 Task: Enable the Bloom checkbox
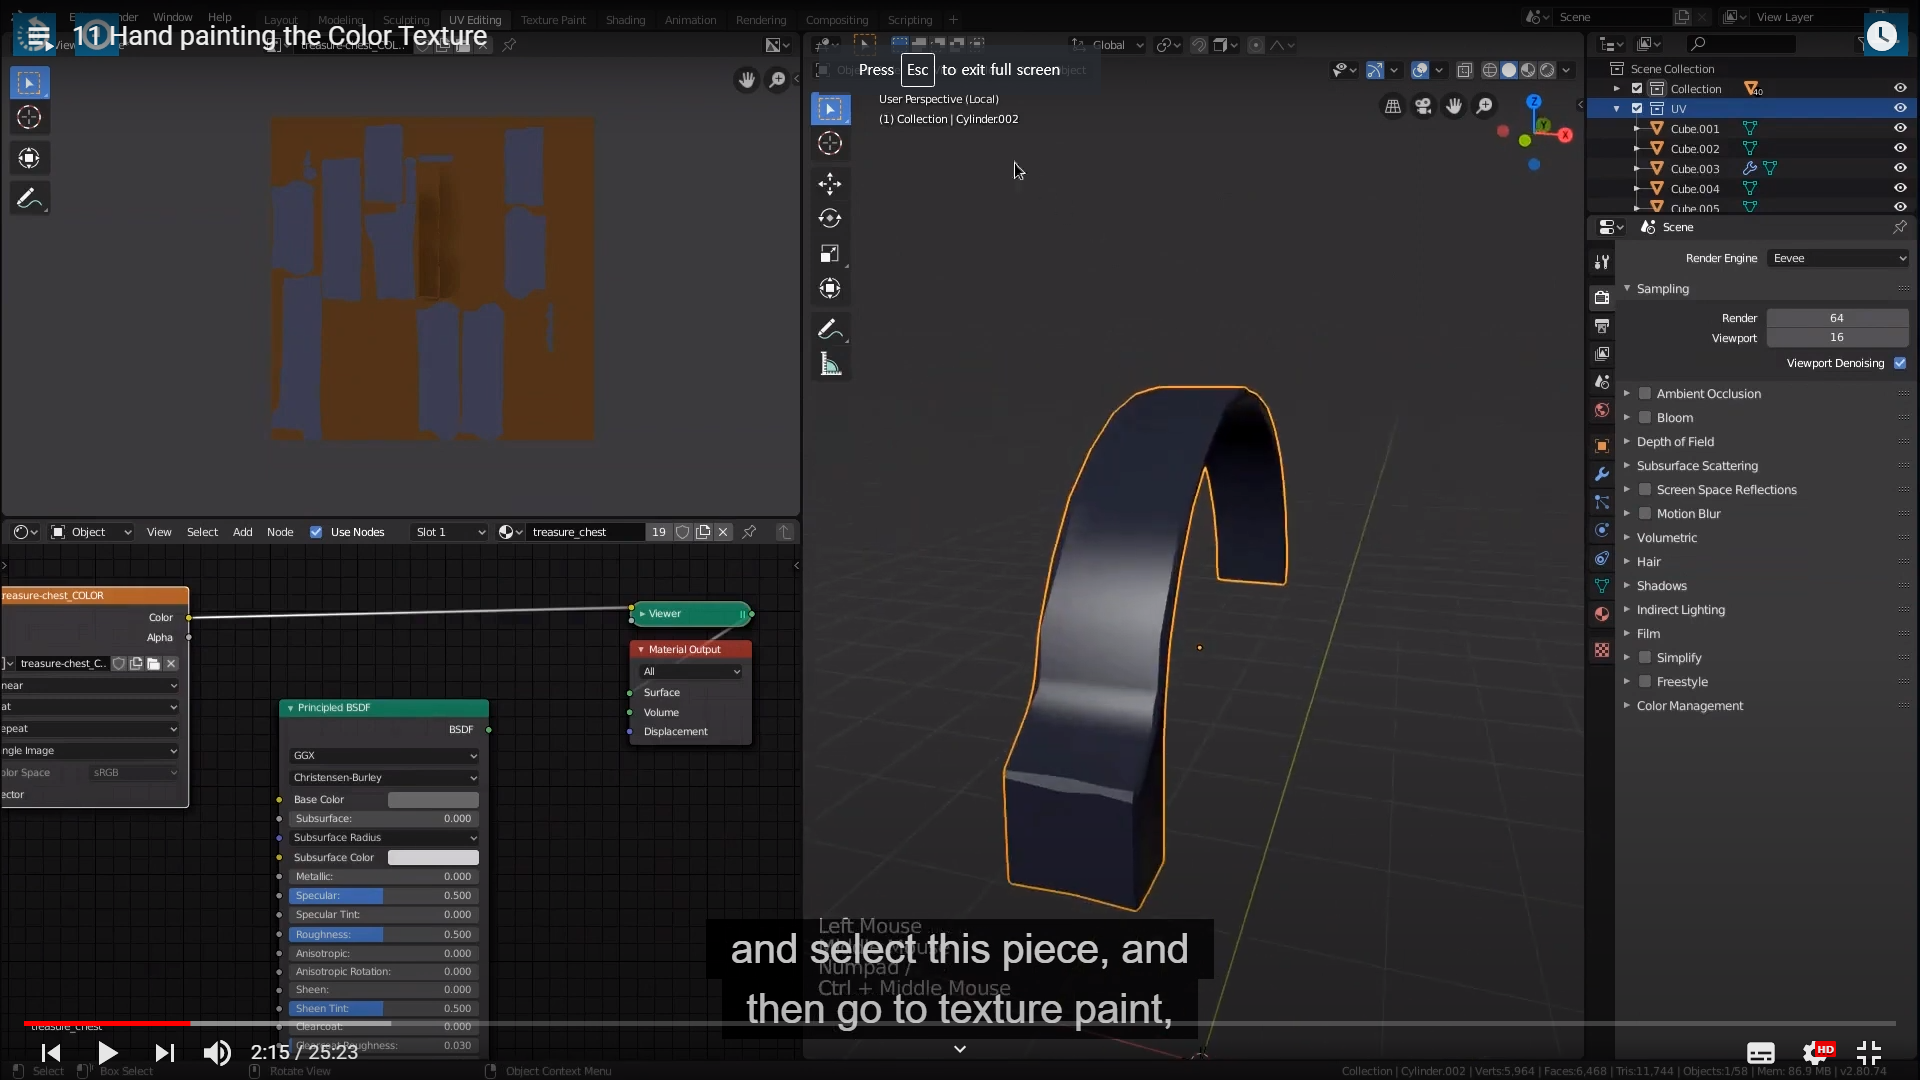[x=1644, y=418]
